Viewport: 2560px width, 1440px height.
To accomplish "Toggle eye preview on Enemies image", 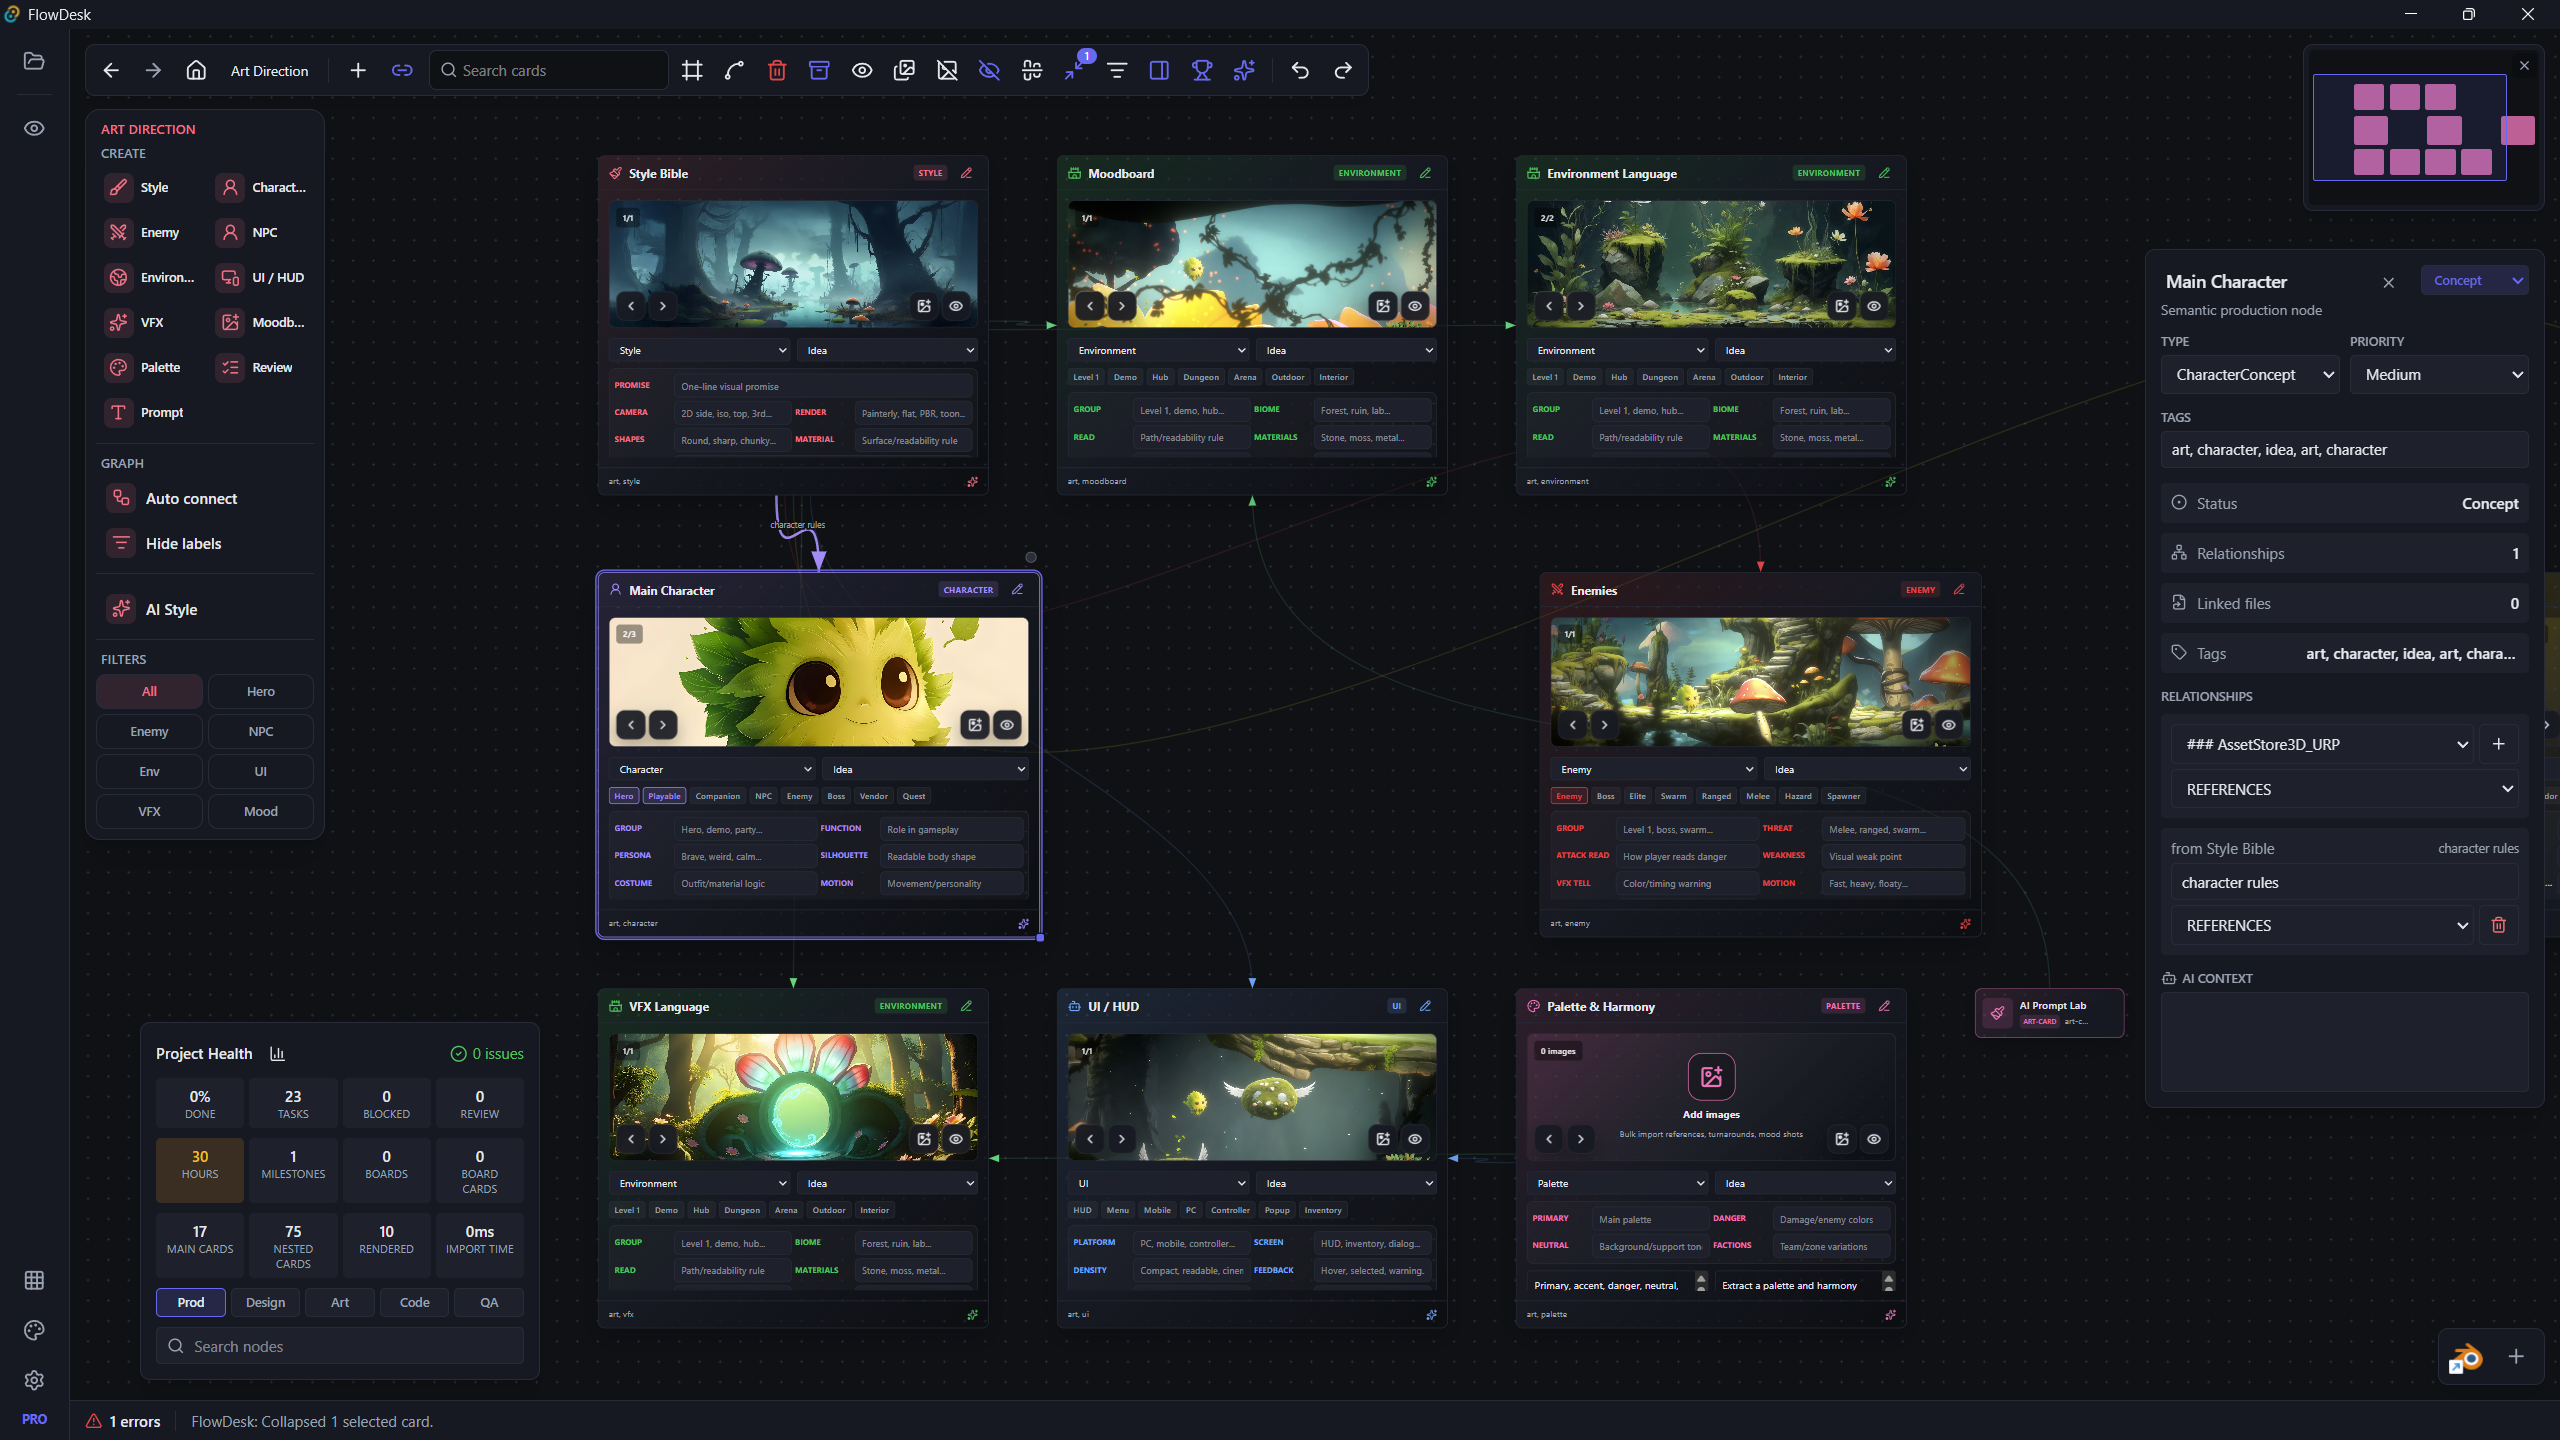I will (1949, 725).
